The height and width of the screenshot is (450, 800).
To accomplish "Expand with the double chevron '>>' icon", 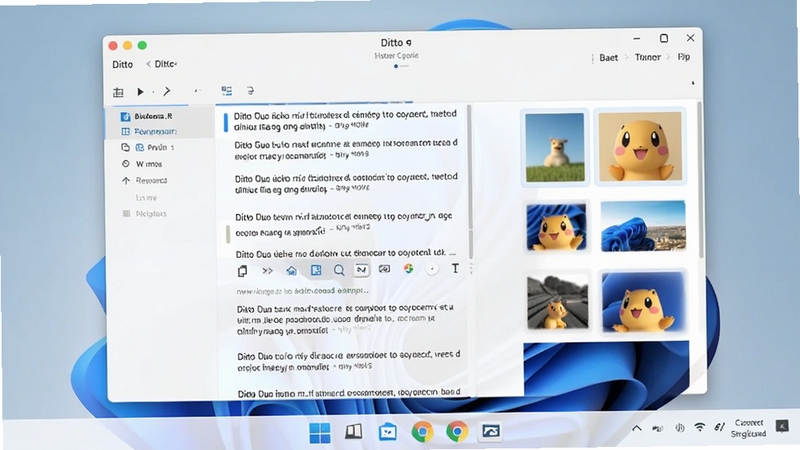I will pyautogui.click(x=267, y=271).
